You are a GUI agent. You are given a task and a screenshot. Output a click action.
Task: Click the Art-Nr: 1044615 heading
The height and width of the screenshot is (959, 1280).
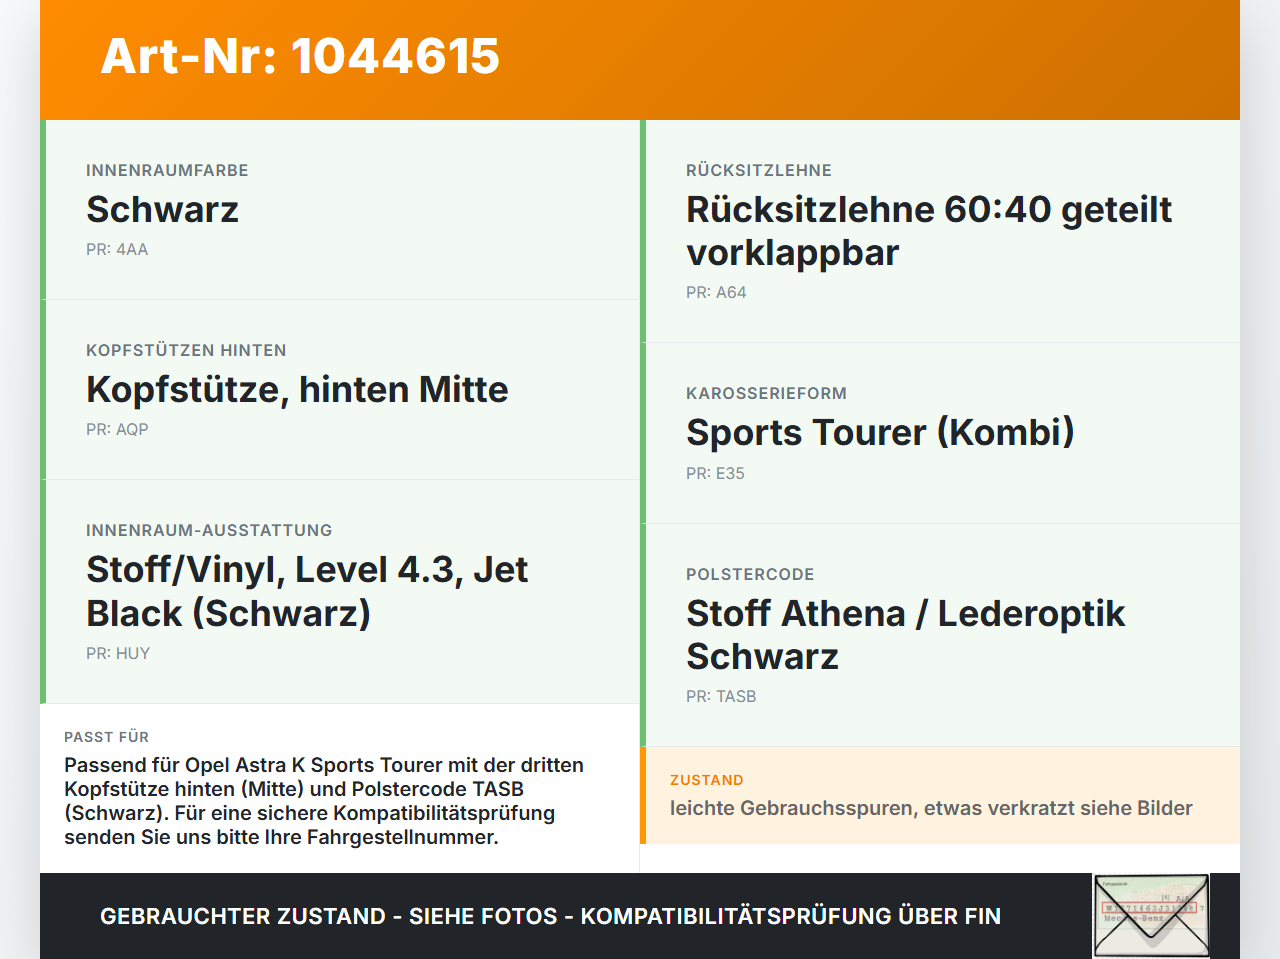(x=300, y=56)
